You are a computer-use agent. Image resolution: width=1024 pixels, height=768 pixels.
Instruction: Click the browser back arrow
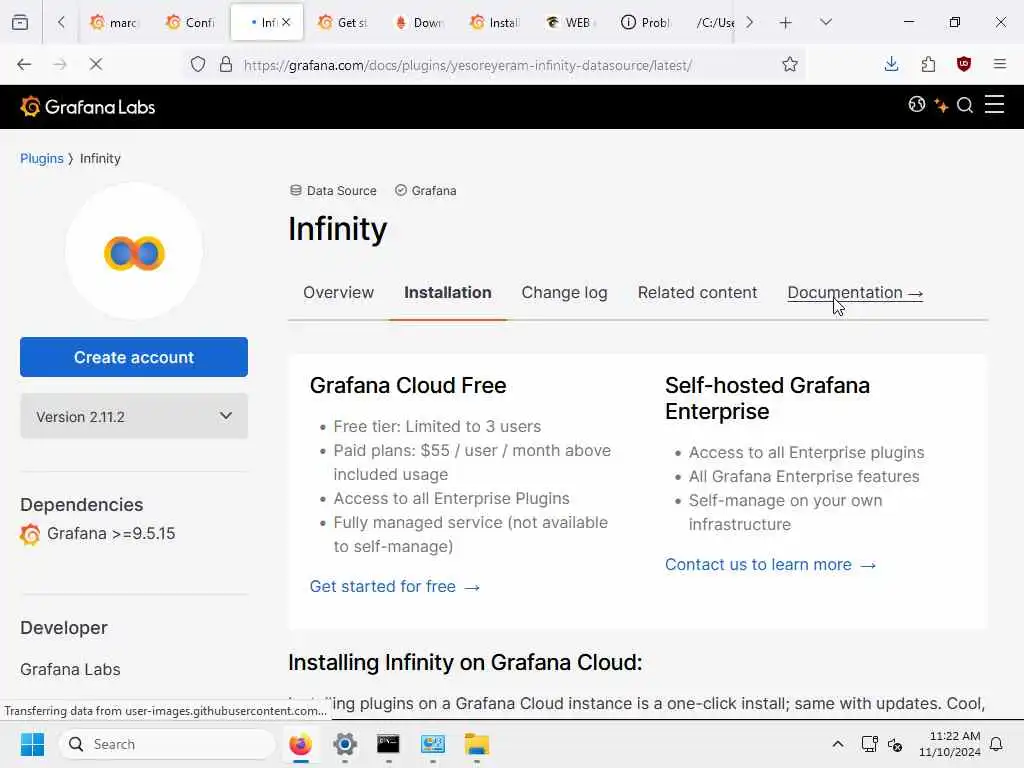pyautogui.click(x=24, y=64)
